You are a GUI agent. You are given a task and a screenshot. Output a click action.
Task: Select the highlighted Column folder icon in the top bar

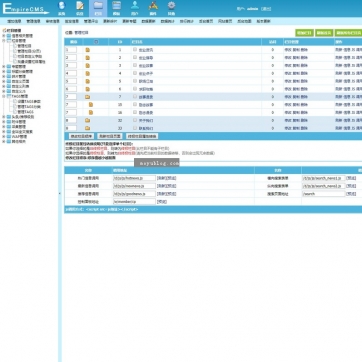coord(98,8)
